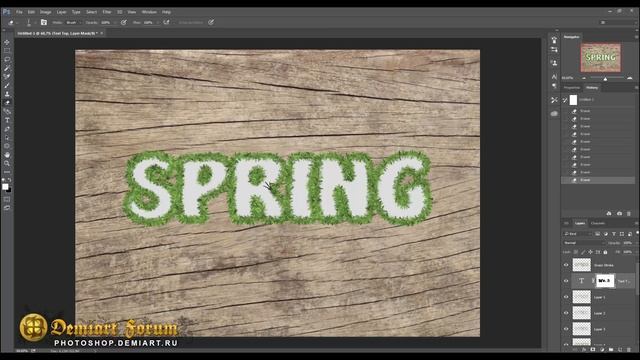This screenshot has height=360, width=640.
Task: Select the Rectangular Marquee tool
Action: (x=7, y=51)
